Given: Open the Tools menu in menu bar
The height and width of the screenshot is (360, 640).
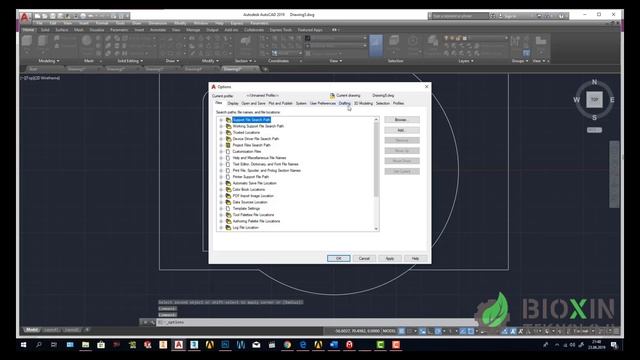Looking at the screenshot, I should click(x=120, y=23).
